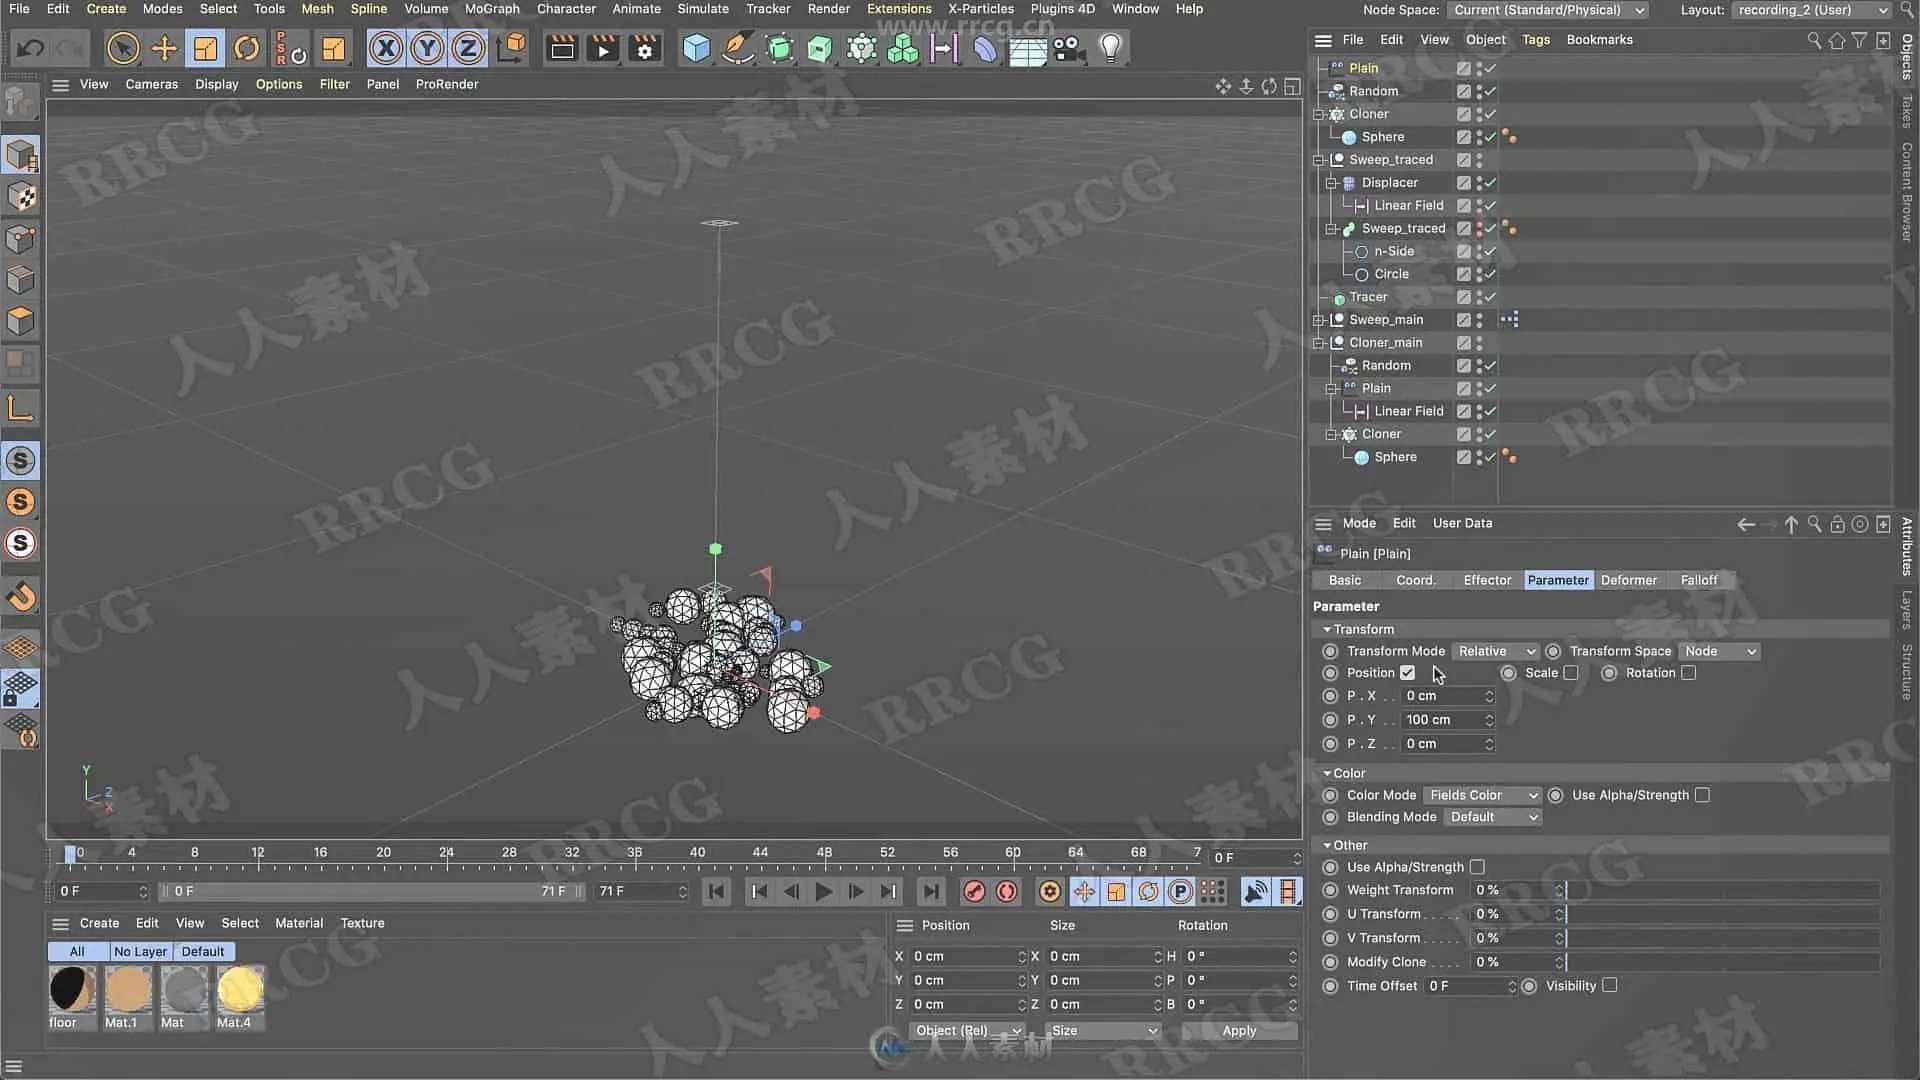Screen dimensions: 1920x1080
Task: Open Edit Render Settings icon
Action: pyautogui.click(x=645, y=48)
